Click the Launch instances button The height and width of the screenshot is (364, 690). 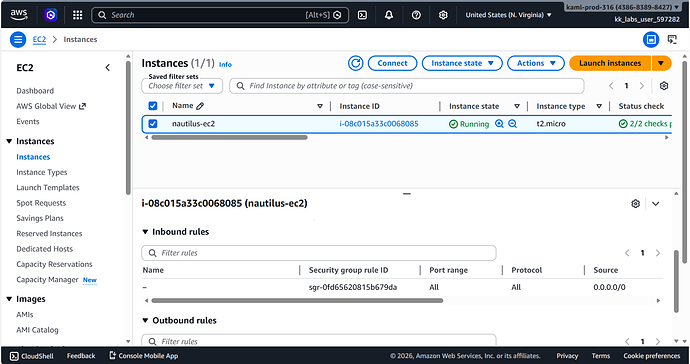(x=610, y=63)
